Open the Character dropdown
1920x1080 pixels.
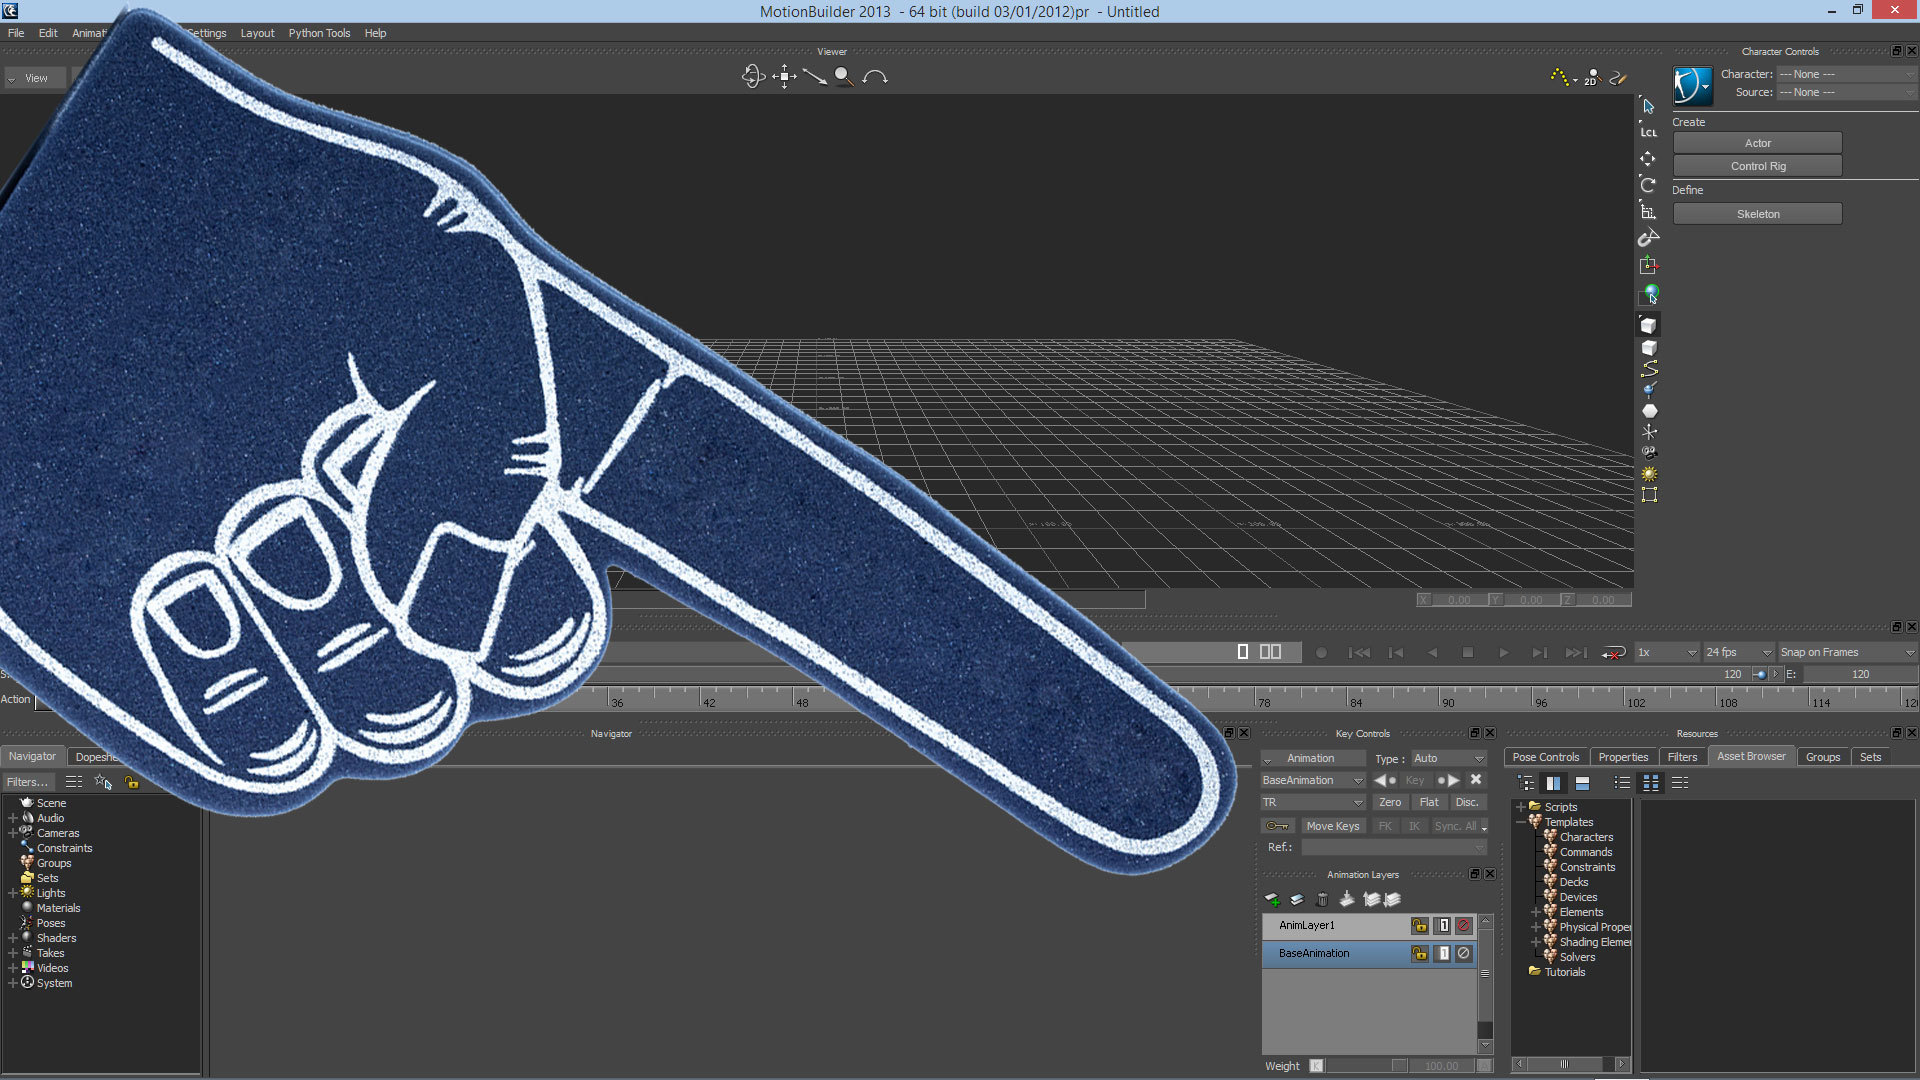point(1847,74)
